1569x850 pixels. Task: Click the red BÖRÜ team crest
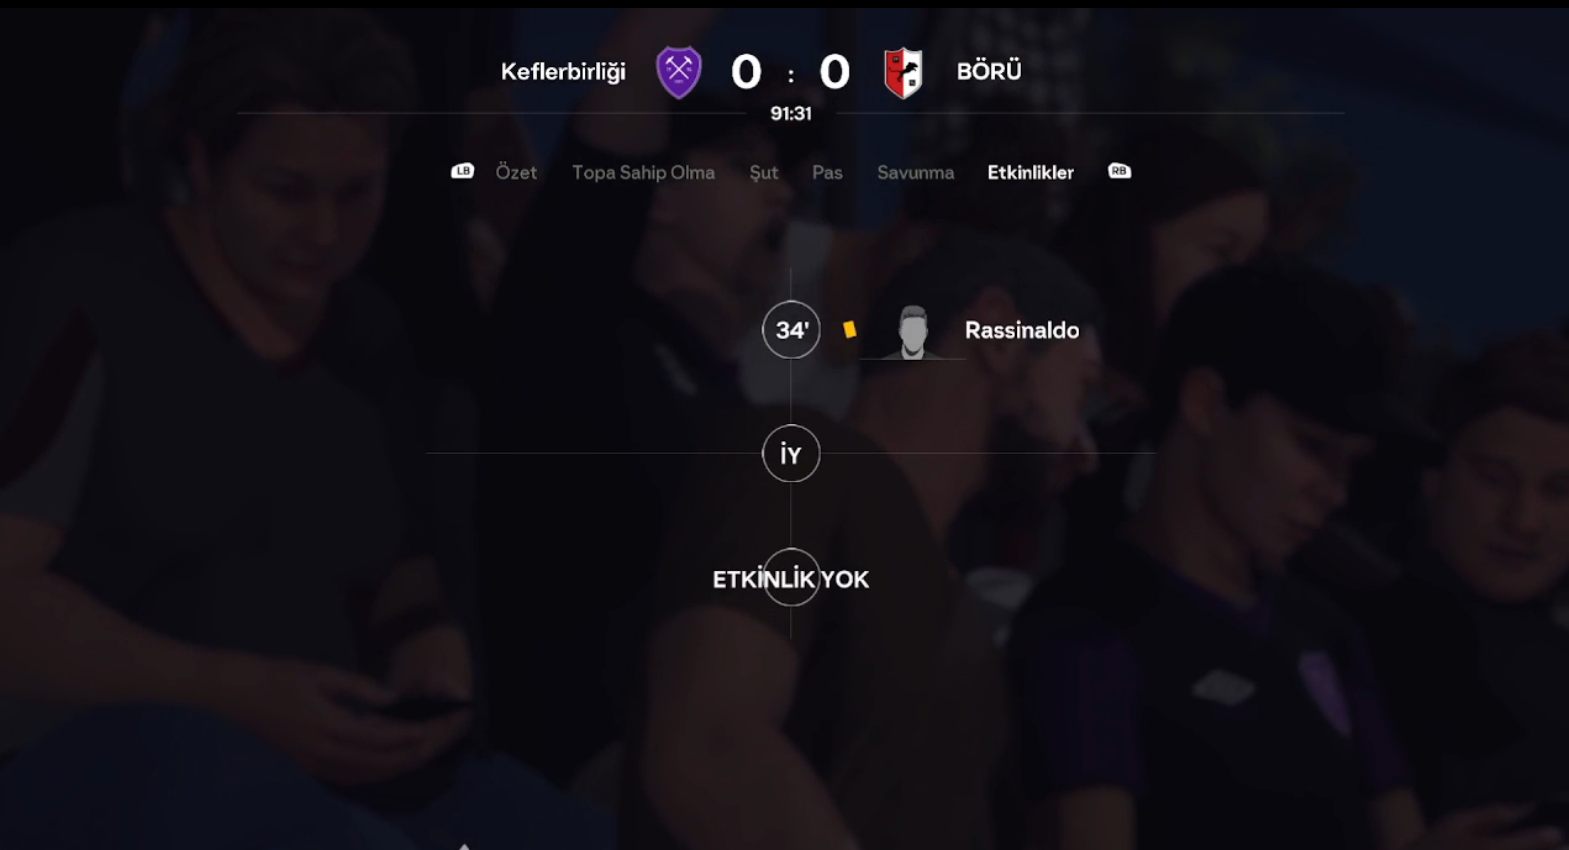[903, 73]
